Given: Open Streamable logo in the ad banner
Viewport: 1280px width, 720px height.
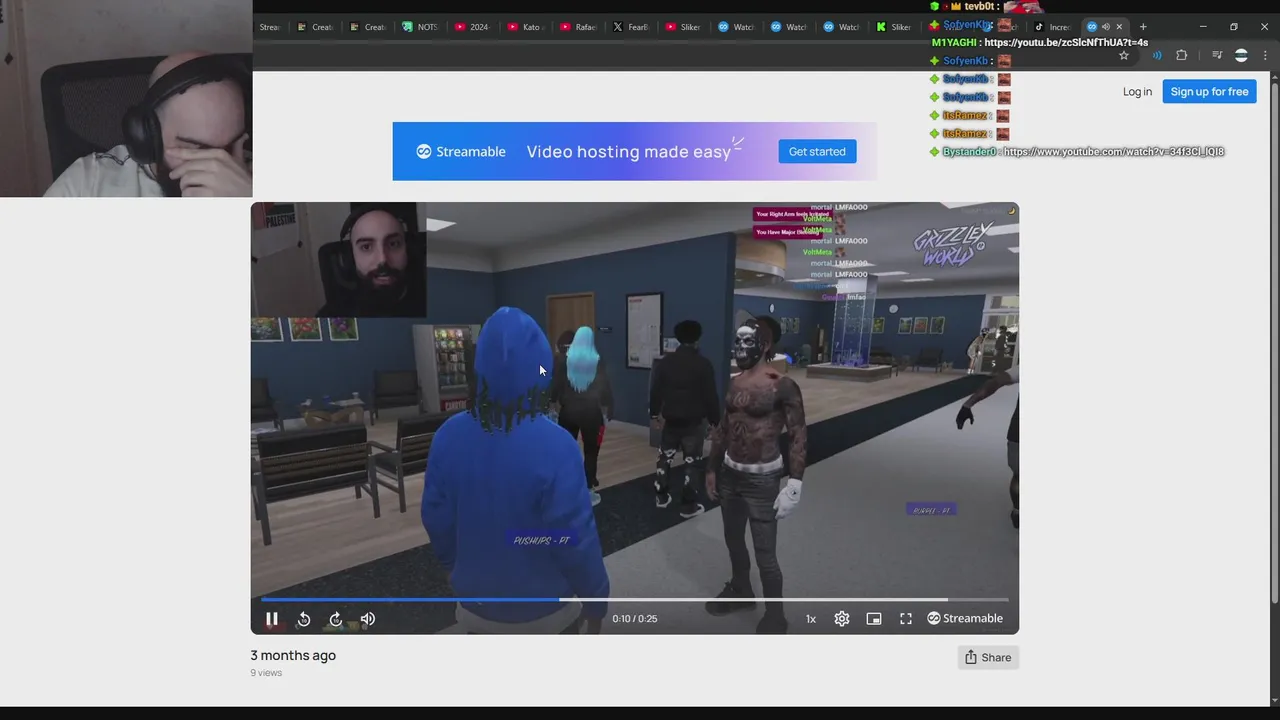Looking at the screenshot, I should click(x=461, y=152).
